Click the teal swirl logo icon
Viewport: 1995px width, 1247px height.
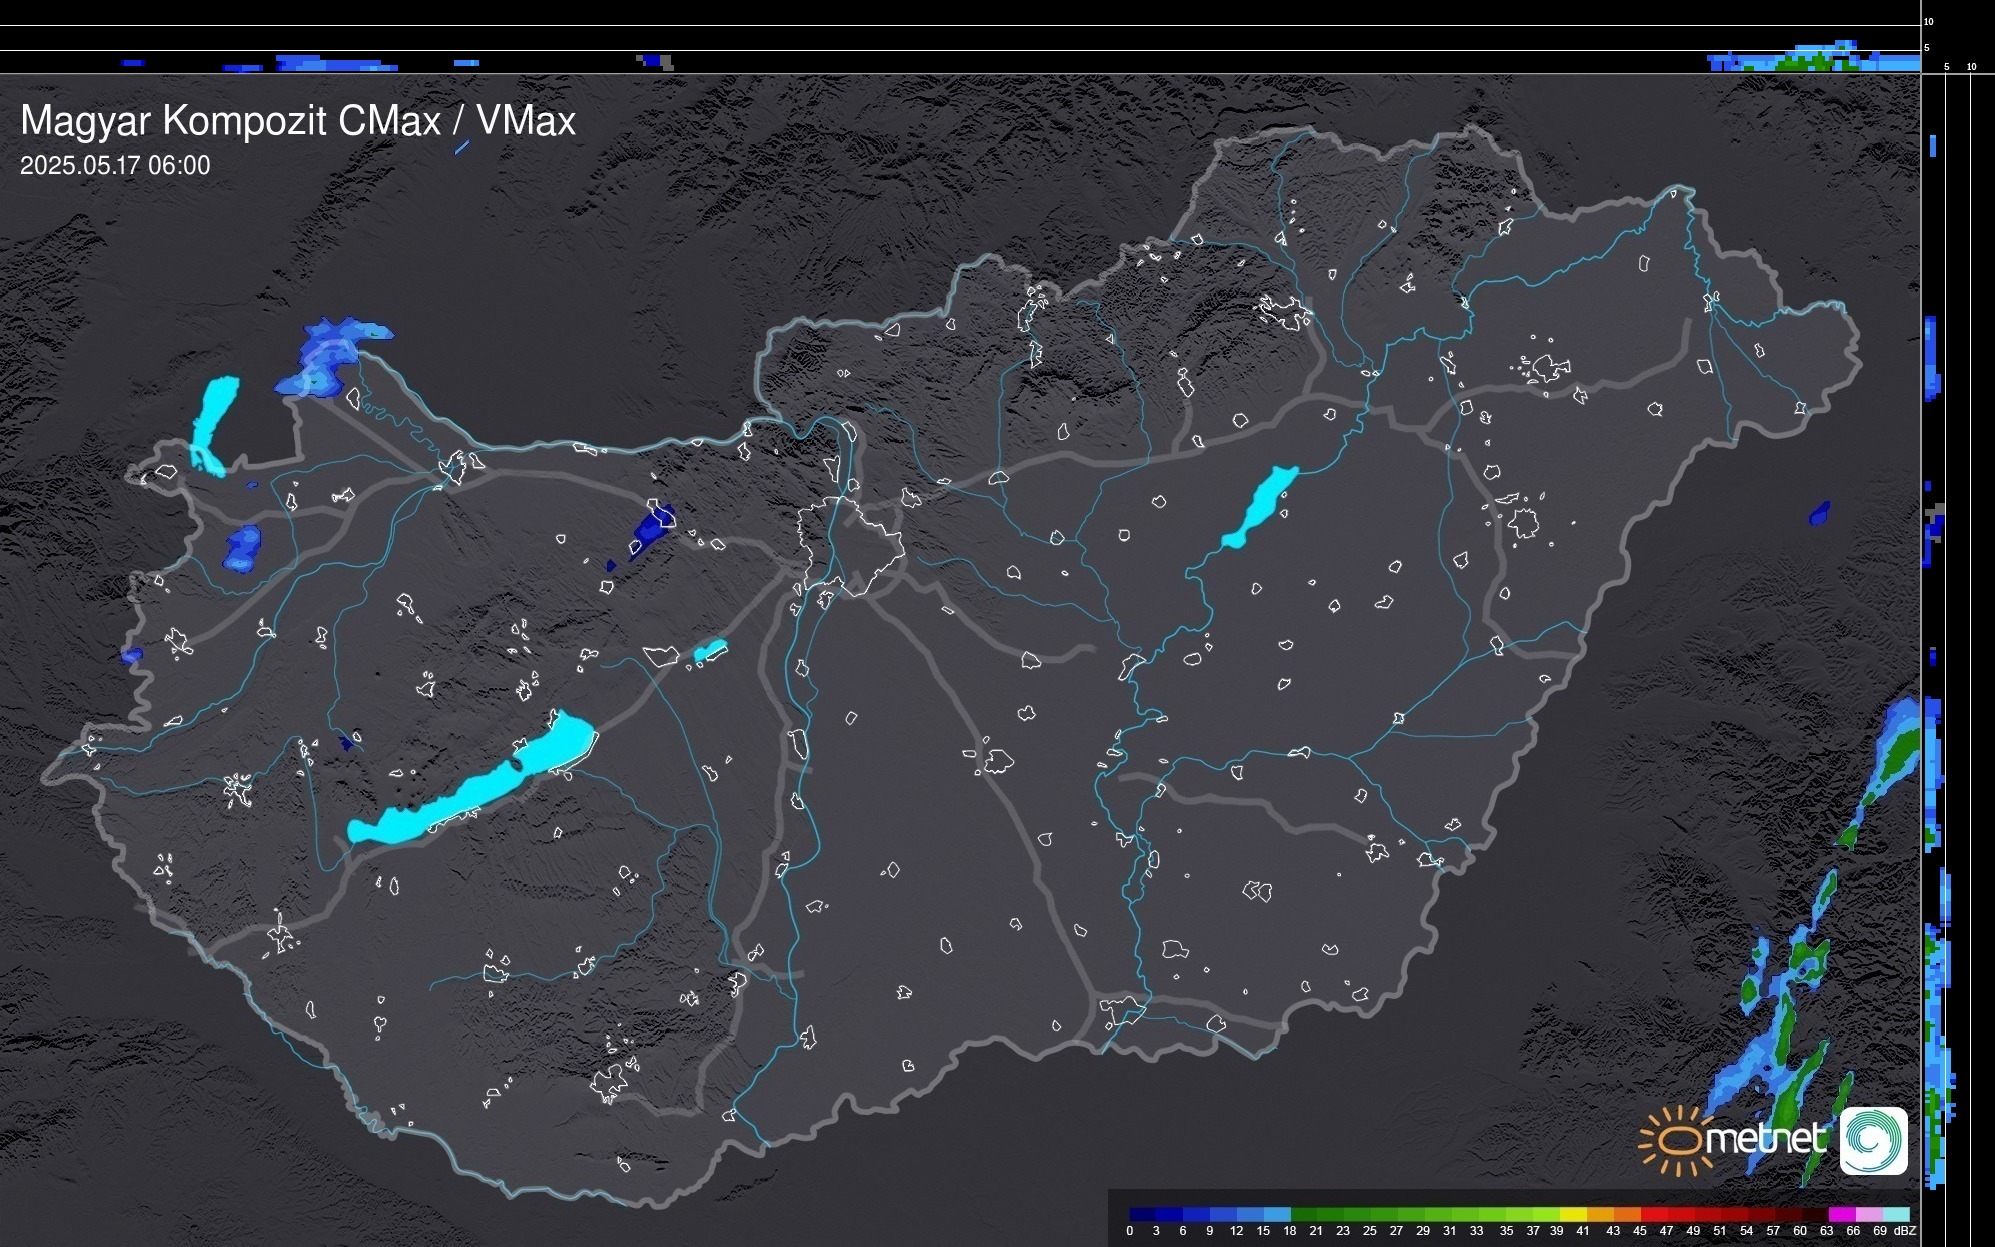(1873, 1140)
